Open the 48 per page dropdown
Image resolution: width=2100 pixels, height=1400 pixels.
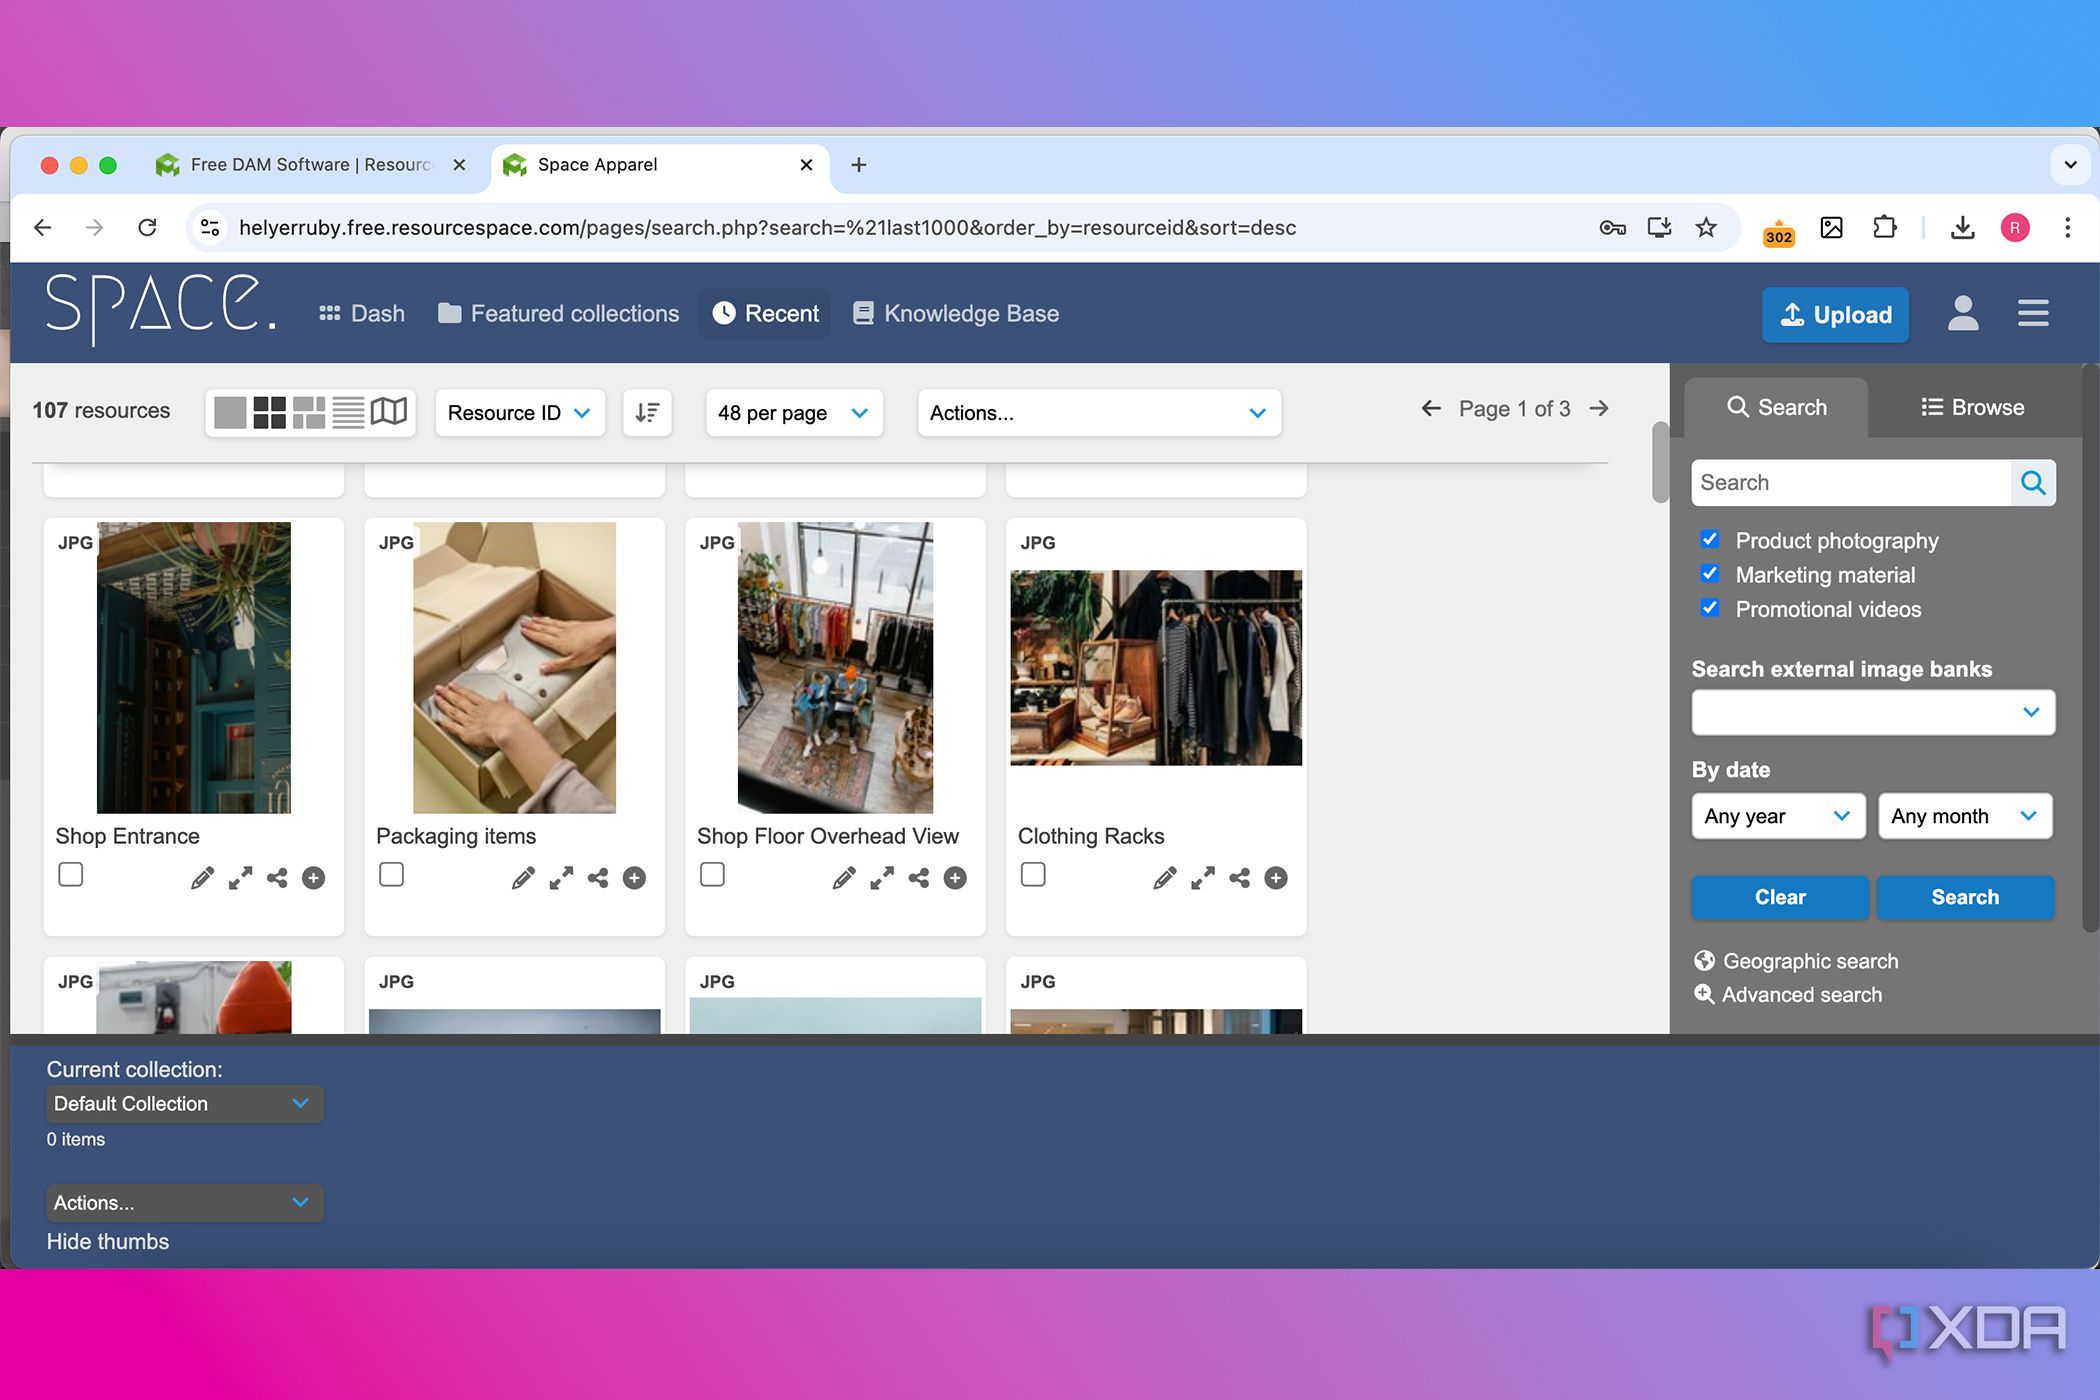(794, 413)
